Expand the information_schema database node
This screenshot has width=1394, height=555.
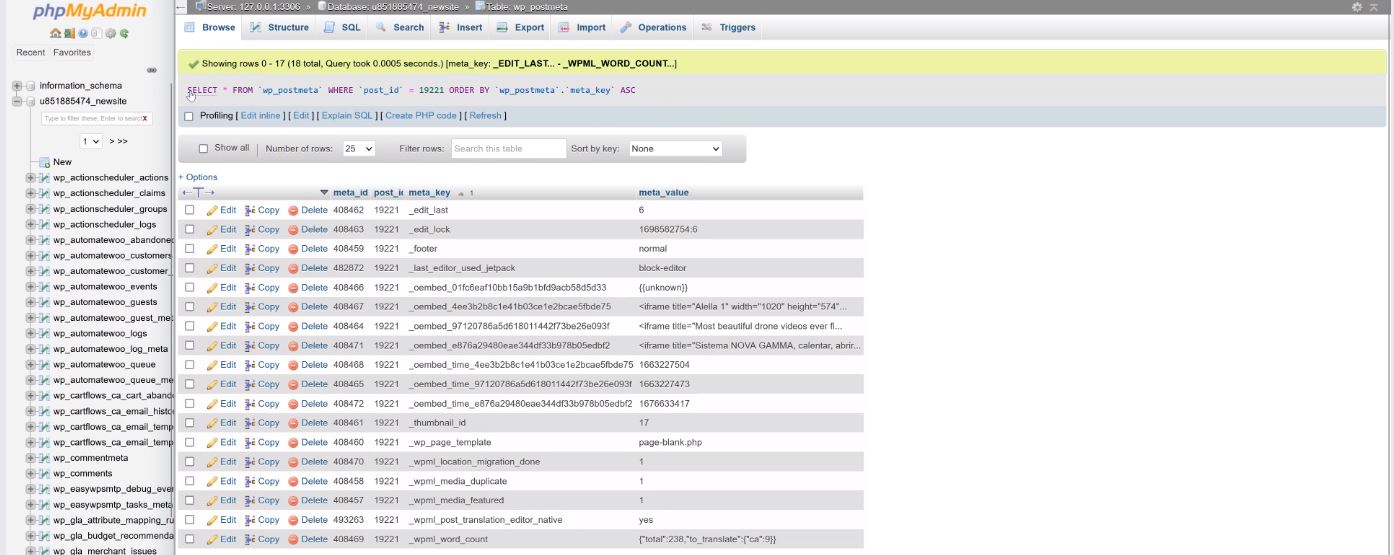coord(17,86)
